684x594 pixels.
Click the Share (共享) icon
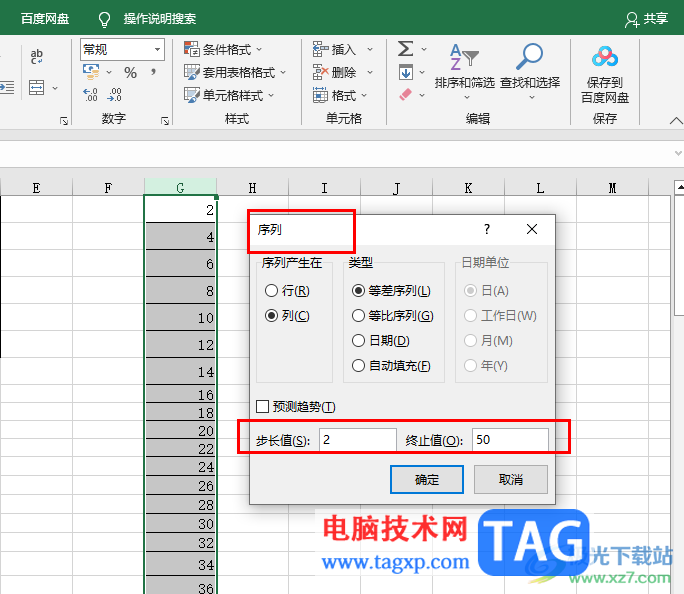(631, 20)
